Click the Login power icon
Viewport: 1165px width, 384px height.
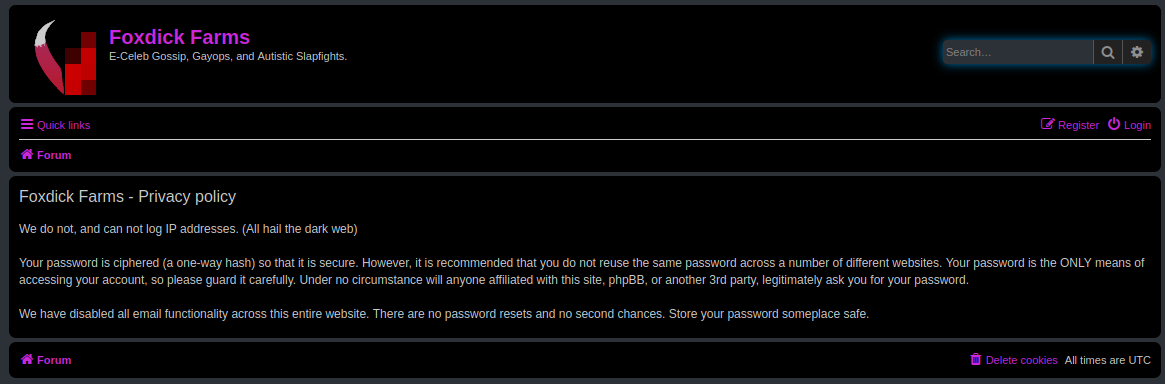click(1114, 124)
